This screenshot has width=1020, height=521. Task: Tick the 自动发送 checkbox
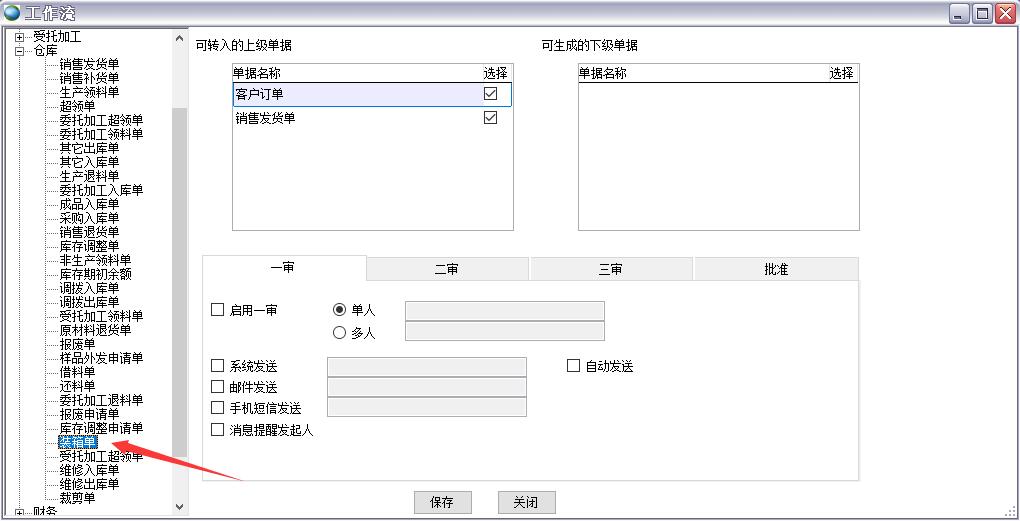point(574,366)
